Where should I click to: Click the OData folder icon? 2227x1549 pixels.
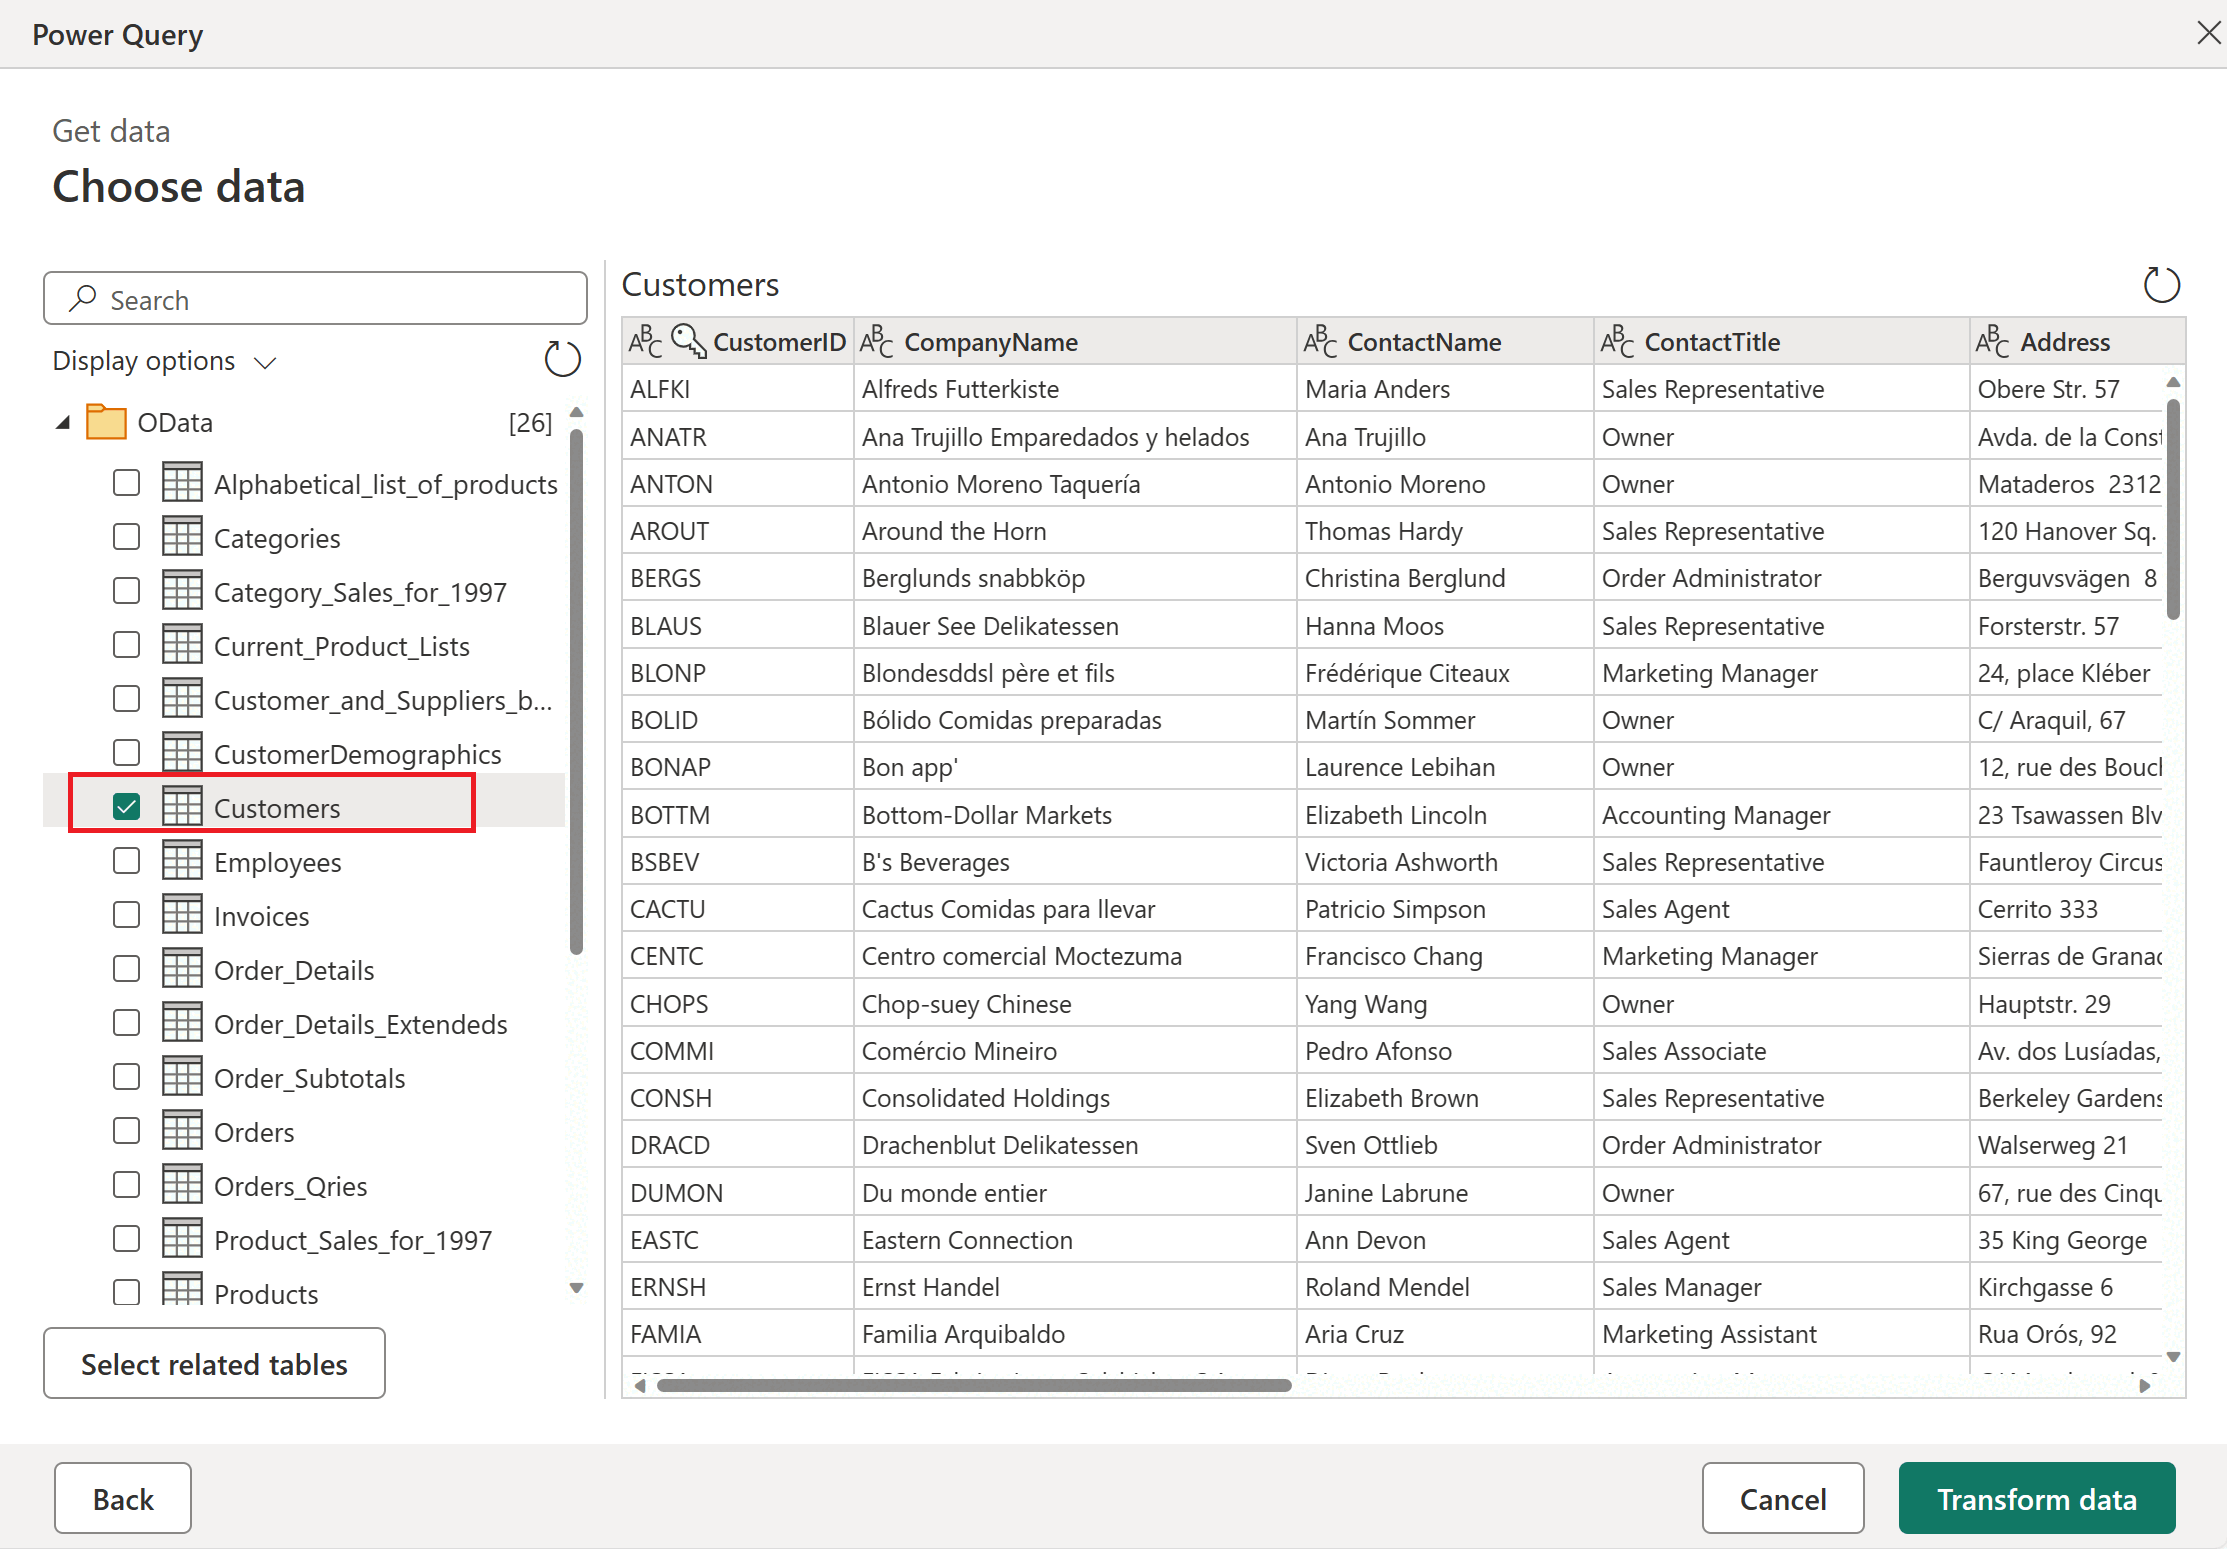106,422
